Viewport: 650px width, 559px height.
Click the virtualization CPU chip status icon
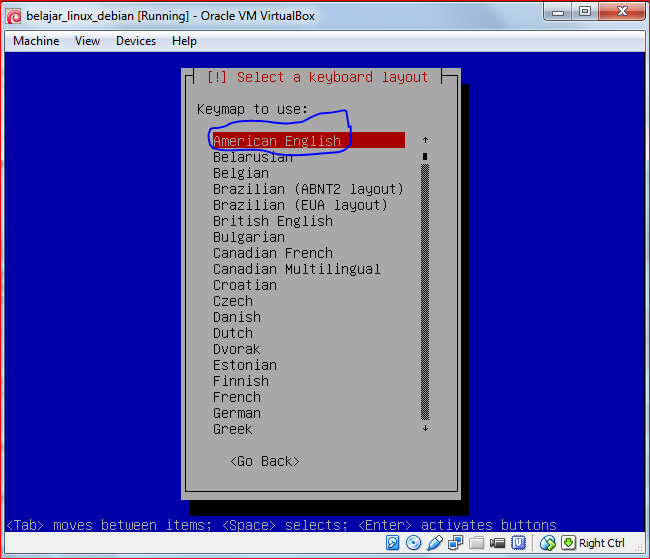click(x=518, y=543)
